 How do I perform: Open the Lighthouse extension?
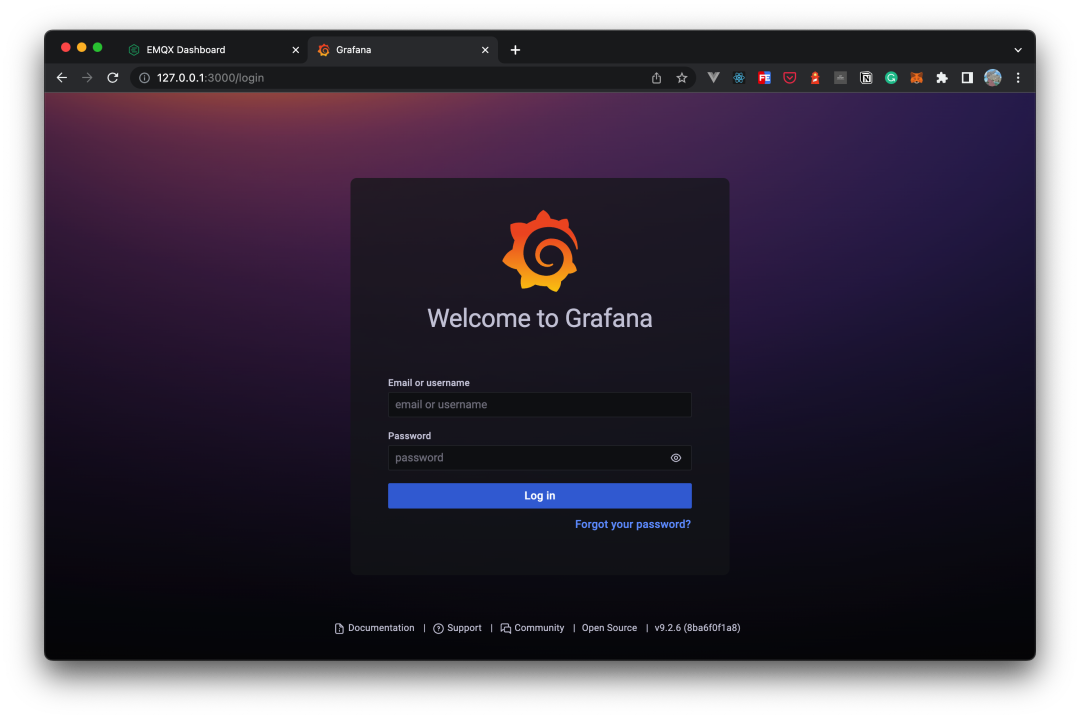pyautogui.click(x=815, y=78)
